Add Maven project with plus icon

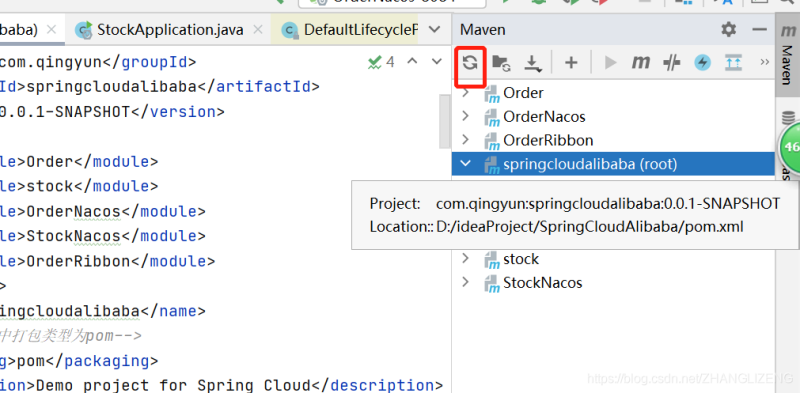(x=571, y=63)
